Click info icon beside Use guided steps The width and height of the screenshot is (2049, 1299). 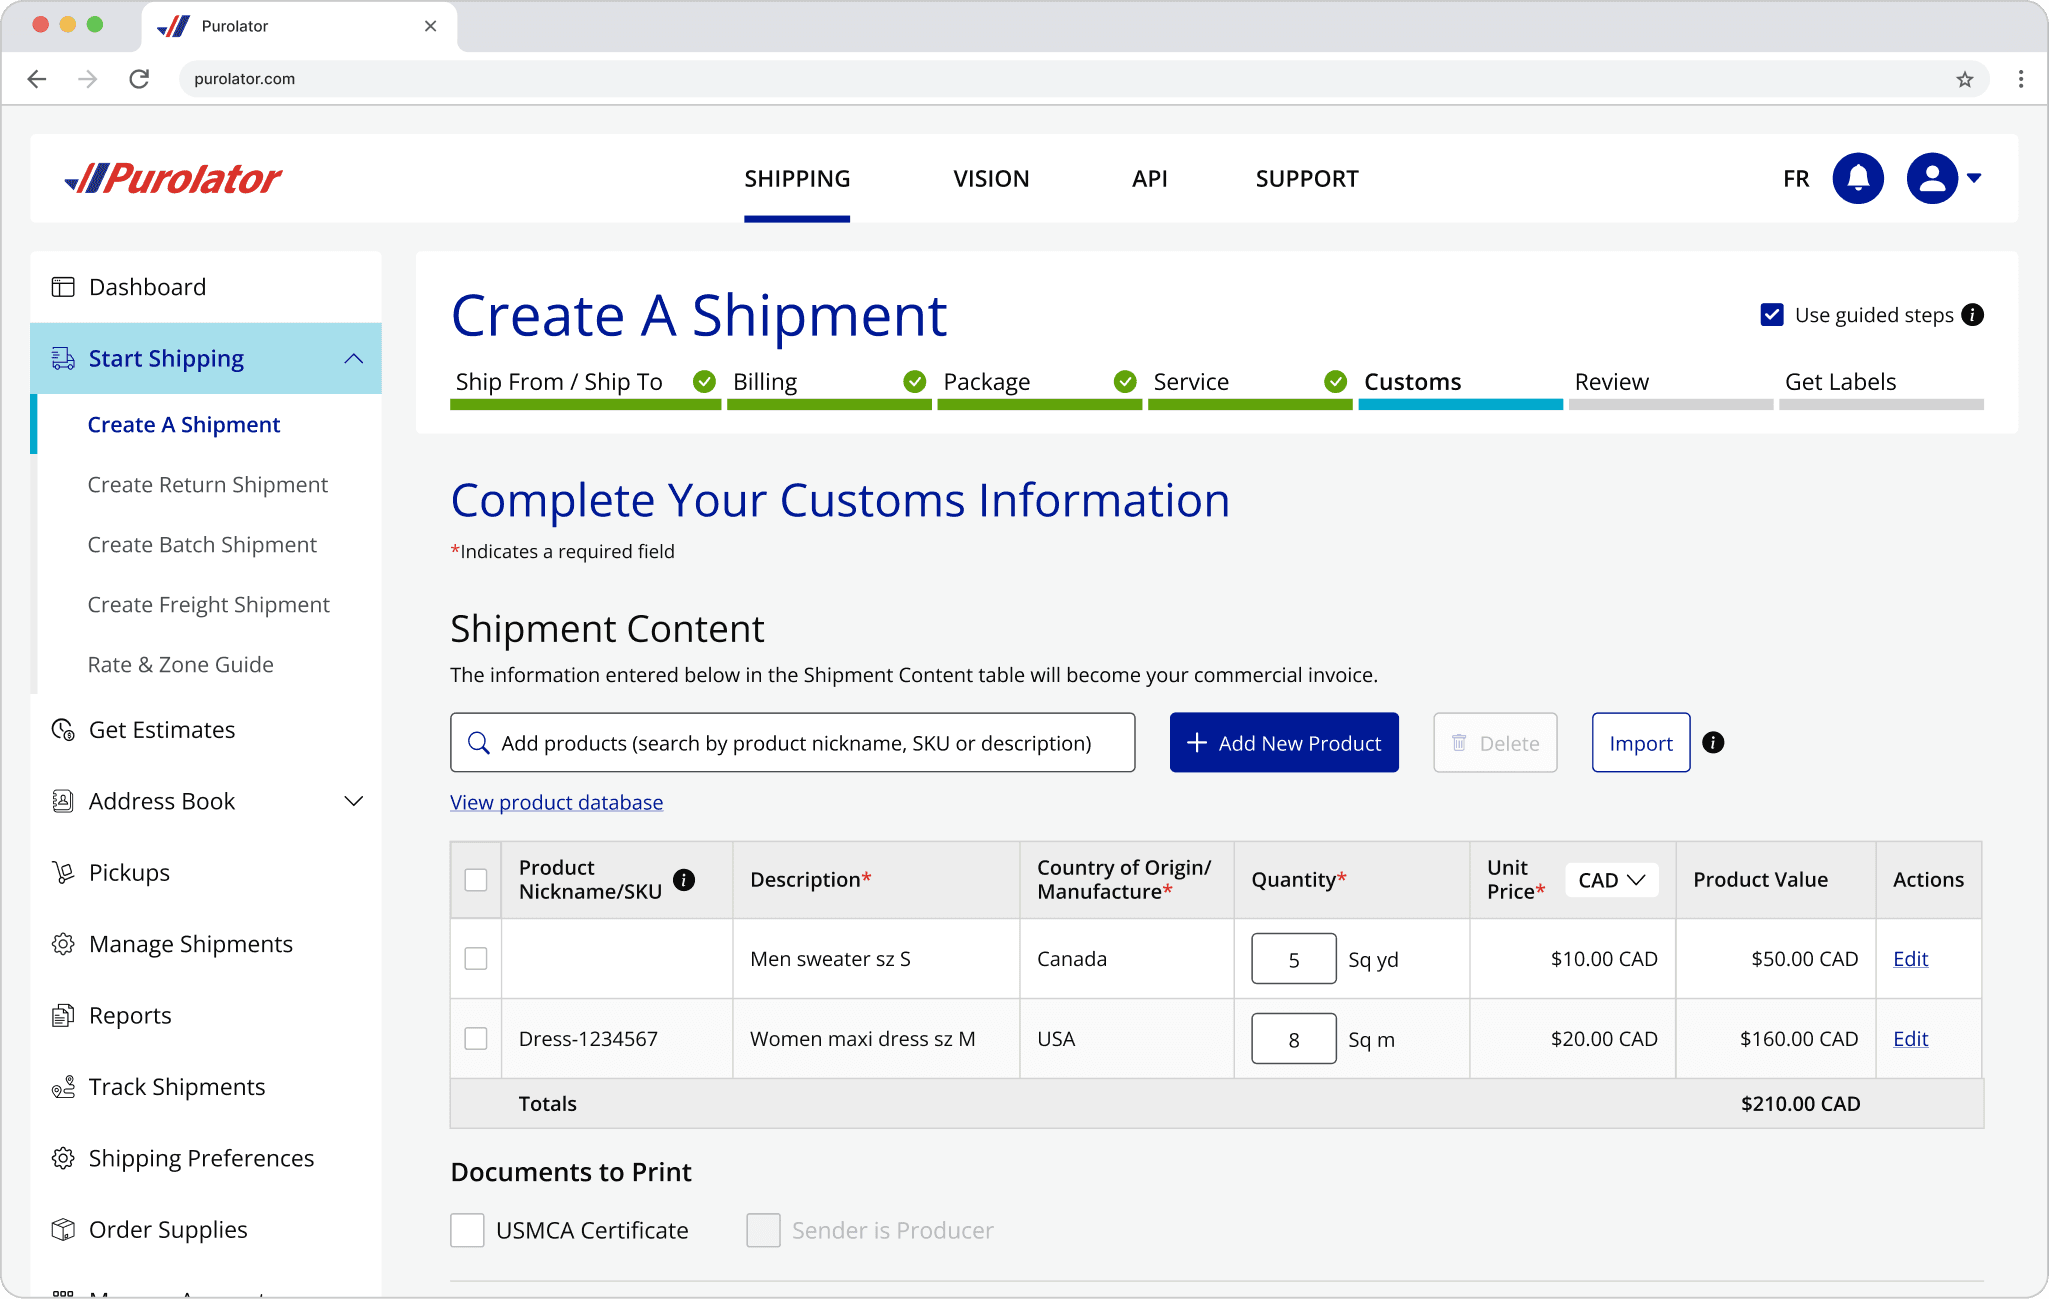1973,315
